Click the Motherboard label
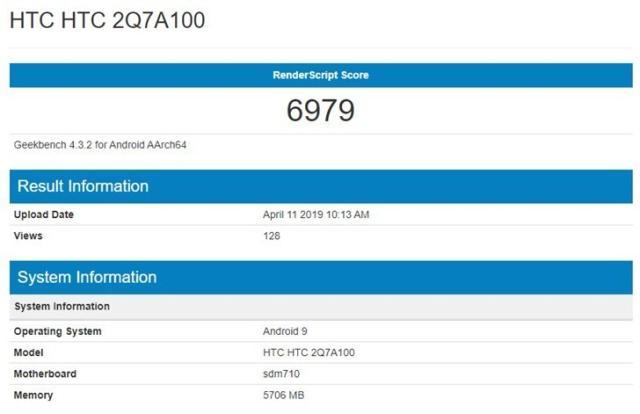640x414 pixels. (x=45, y=374)
